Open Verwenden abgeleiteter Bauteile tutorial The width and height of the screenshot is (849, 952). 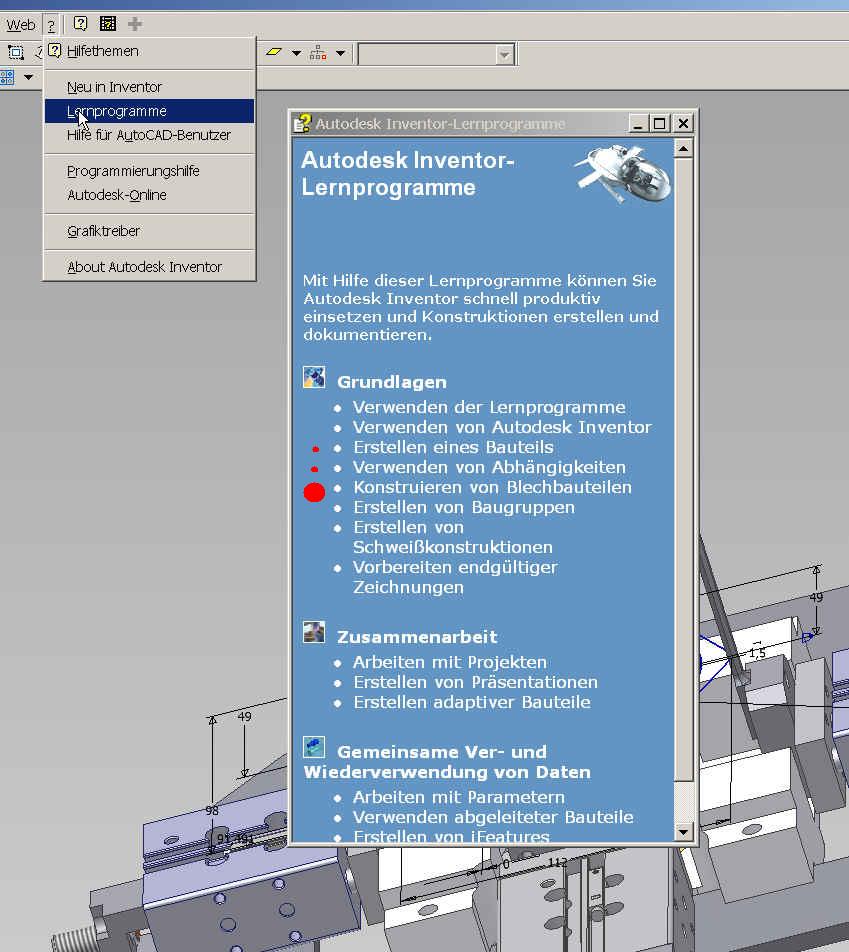(493, 817)
